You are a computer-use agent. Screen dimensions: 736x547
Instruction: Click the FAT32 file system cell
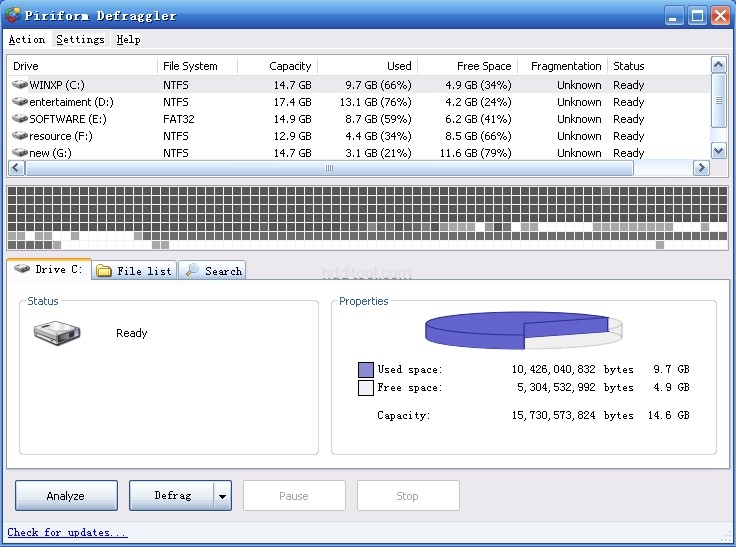click(x=179, y=119)
